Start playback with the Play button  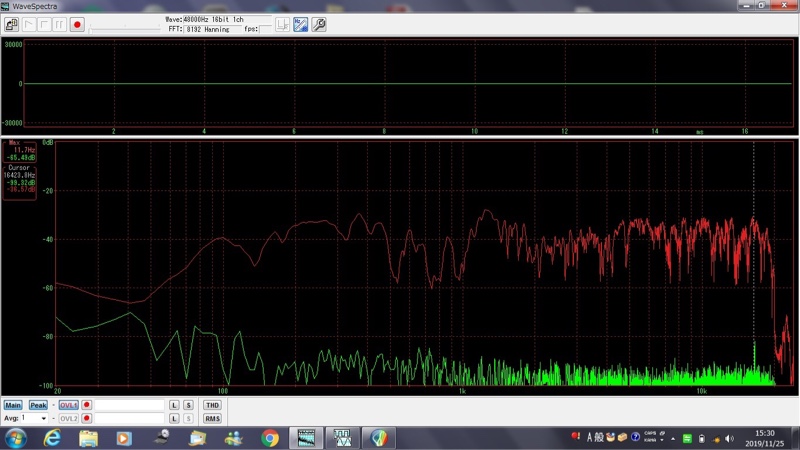point(29,24)
